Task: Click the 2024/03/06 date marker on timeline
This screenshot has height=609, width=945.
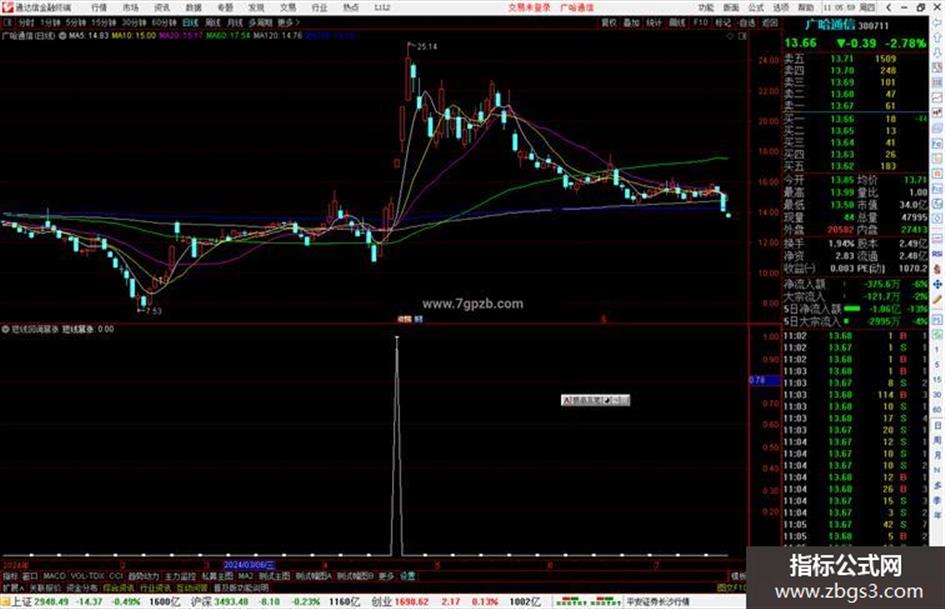Action: [249, 565]
